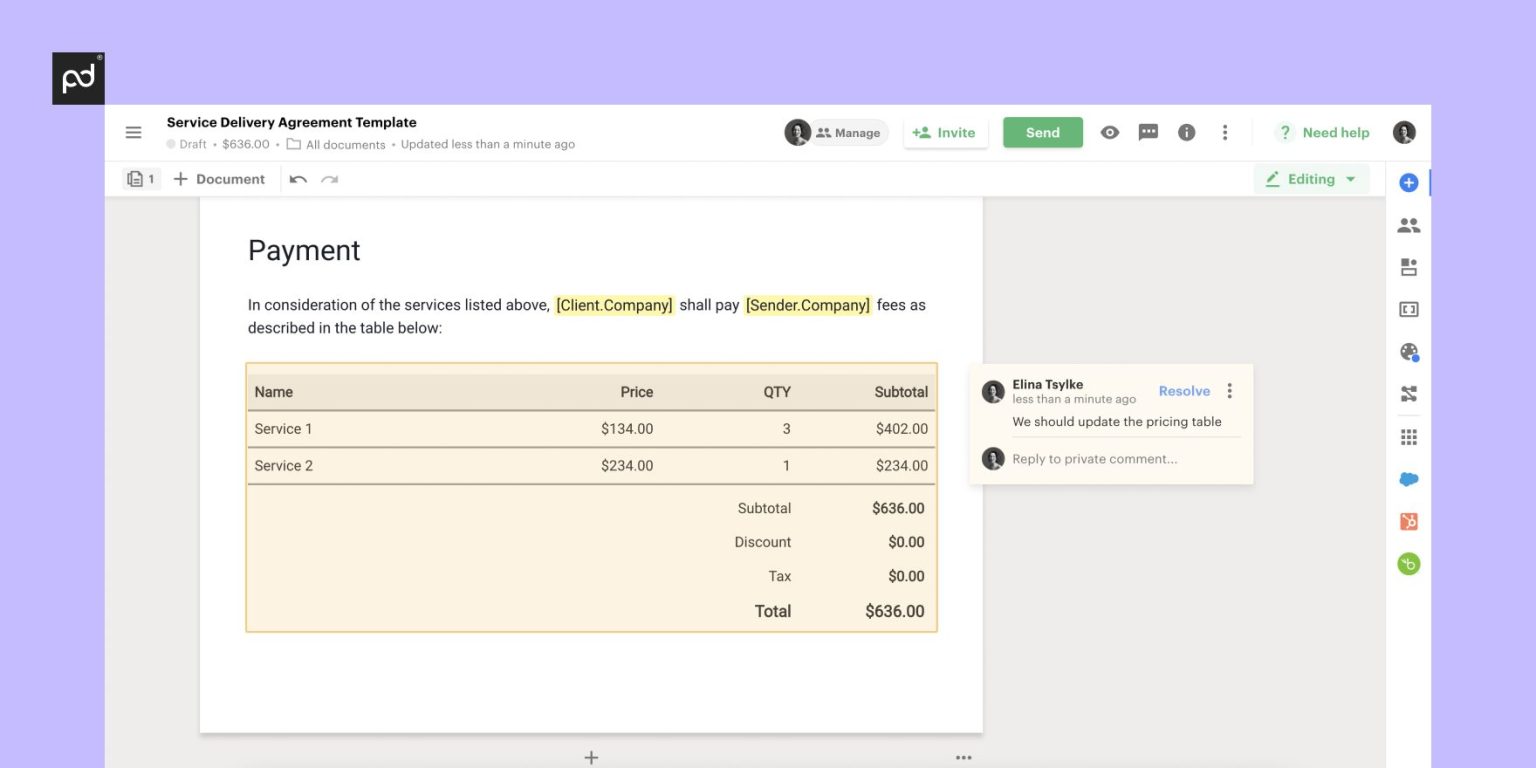The height and width of the screenshot is (768, 1536).
Task: Click the undo arrow icon
Action: point(298,179)
